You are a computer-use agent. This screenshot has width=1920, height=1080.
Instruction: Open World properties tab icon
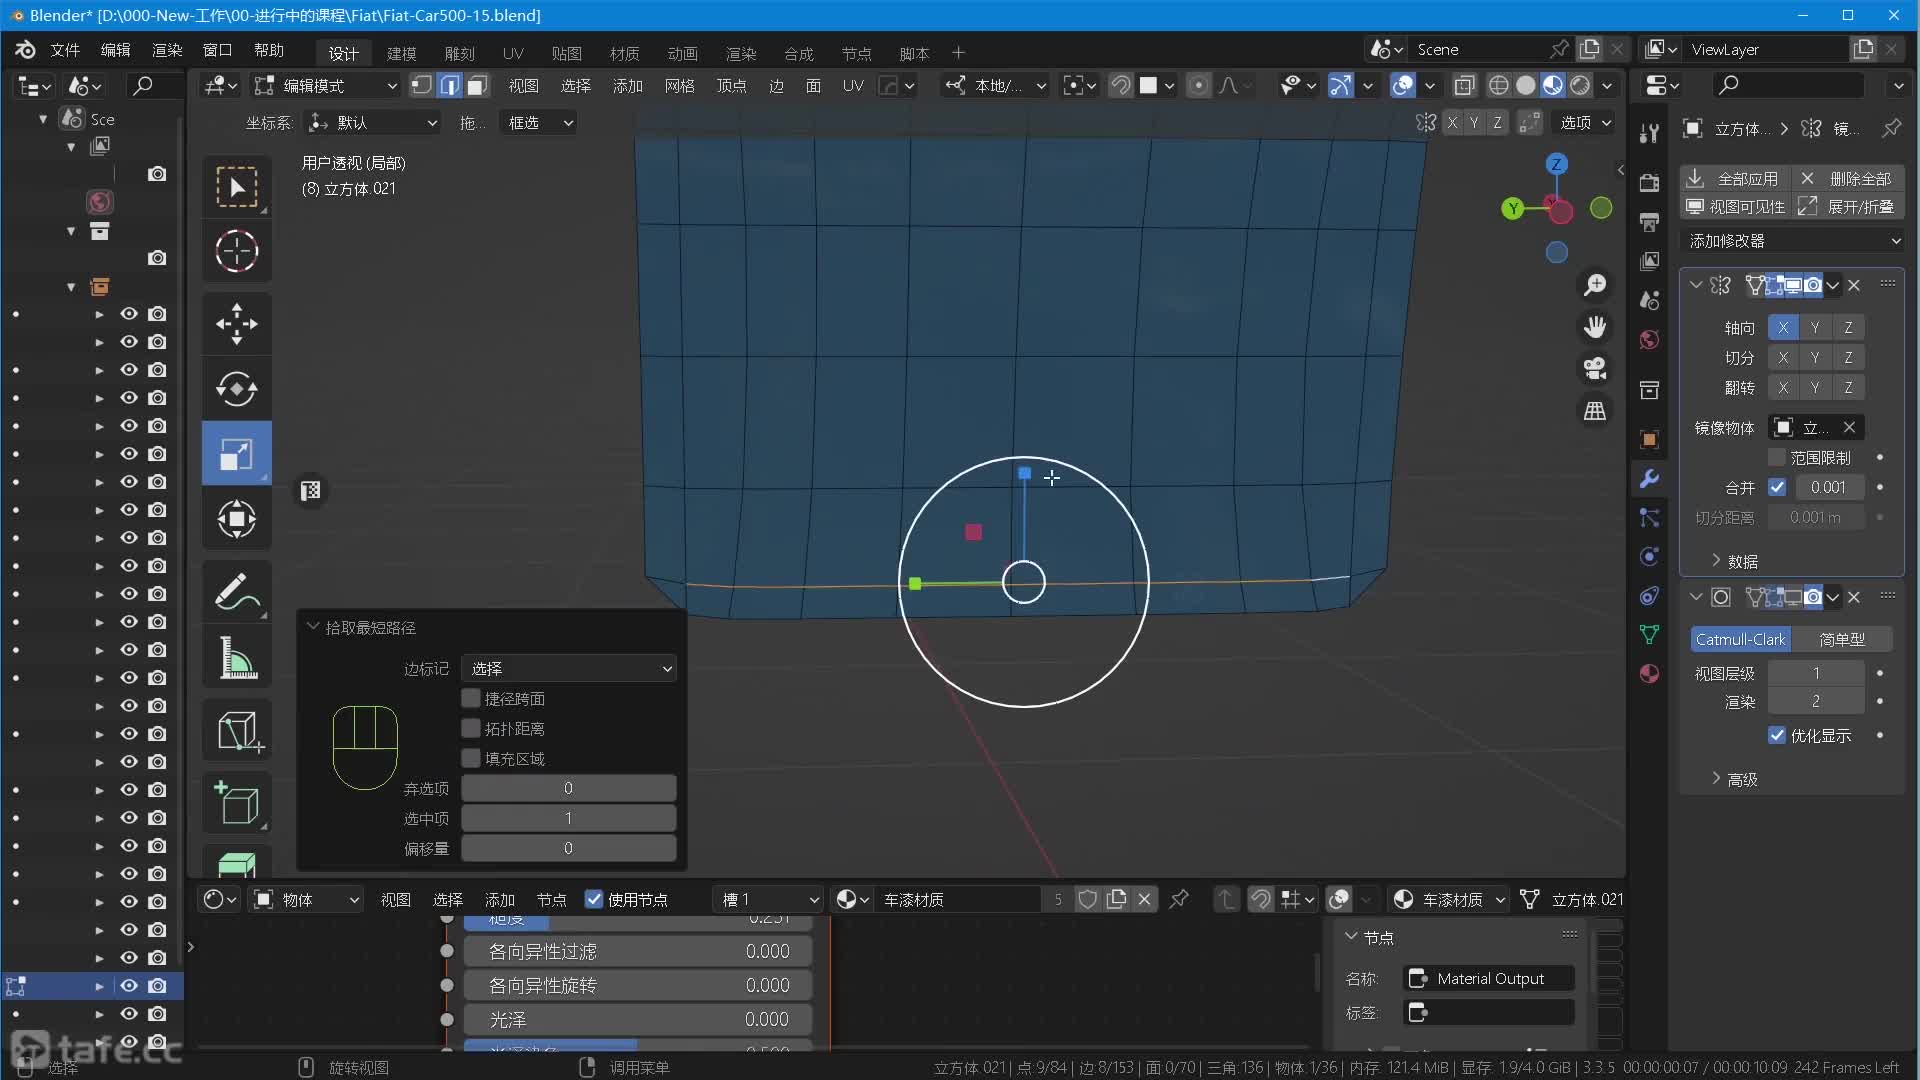click(1650, 340)
